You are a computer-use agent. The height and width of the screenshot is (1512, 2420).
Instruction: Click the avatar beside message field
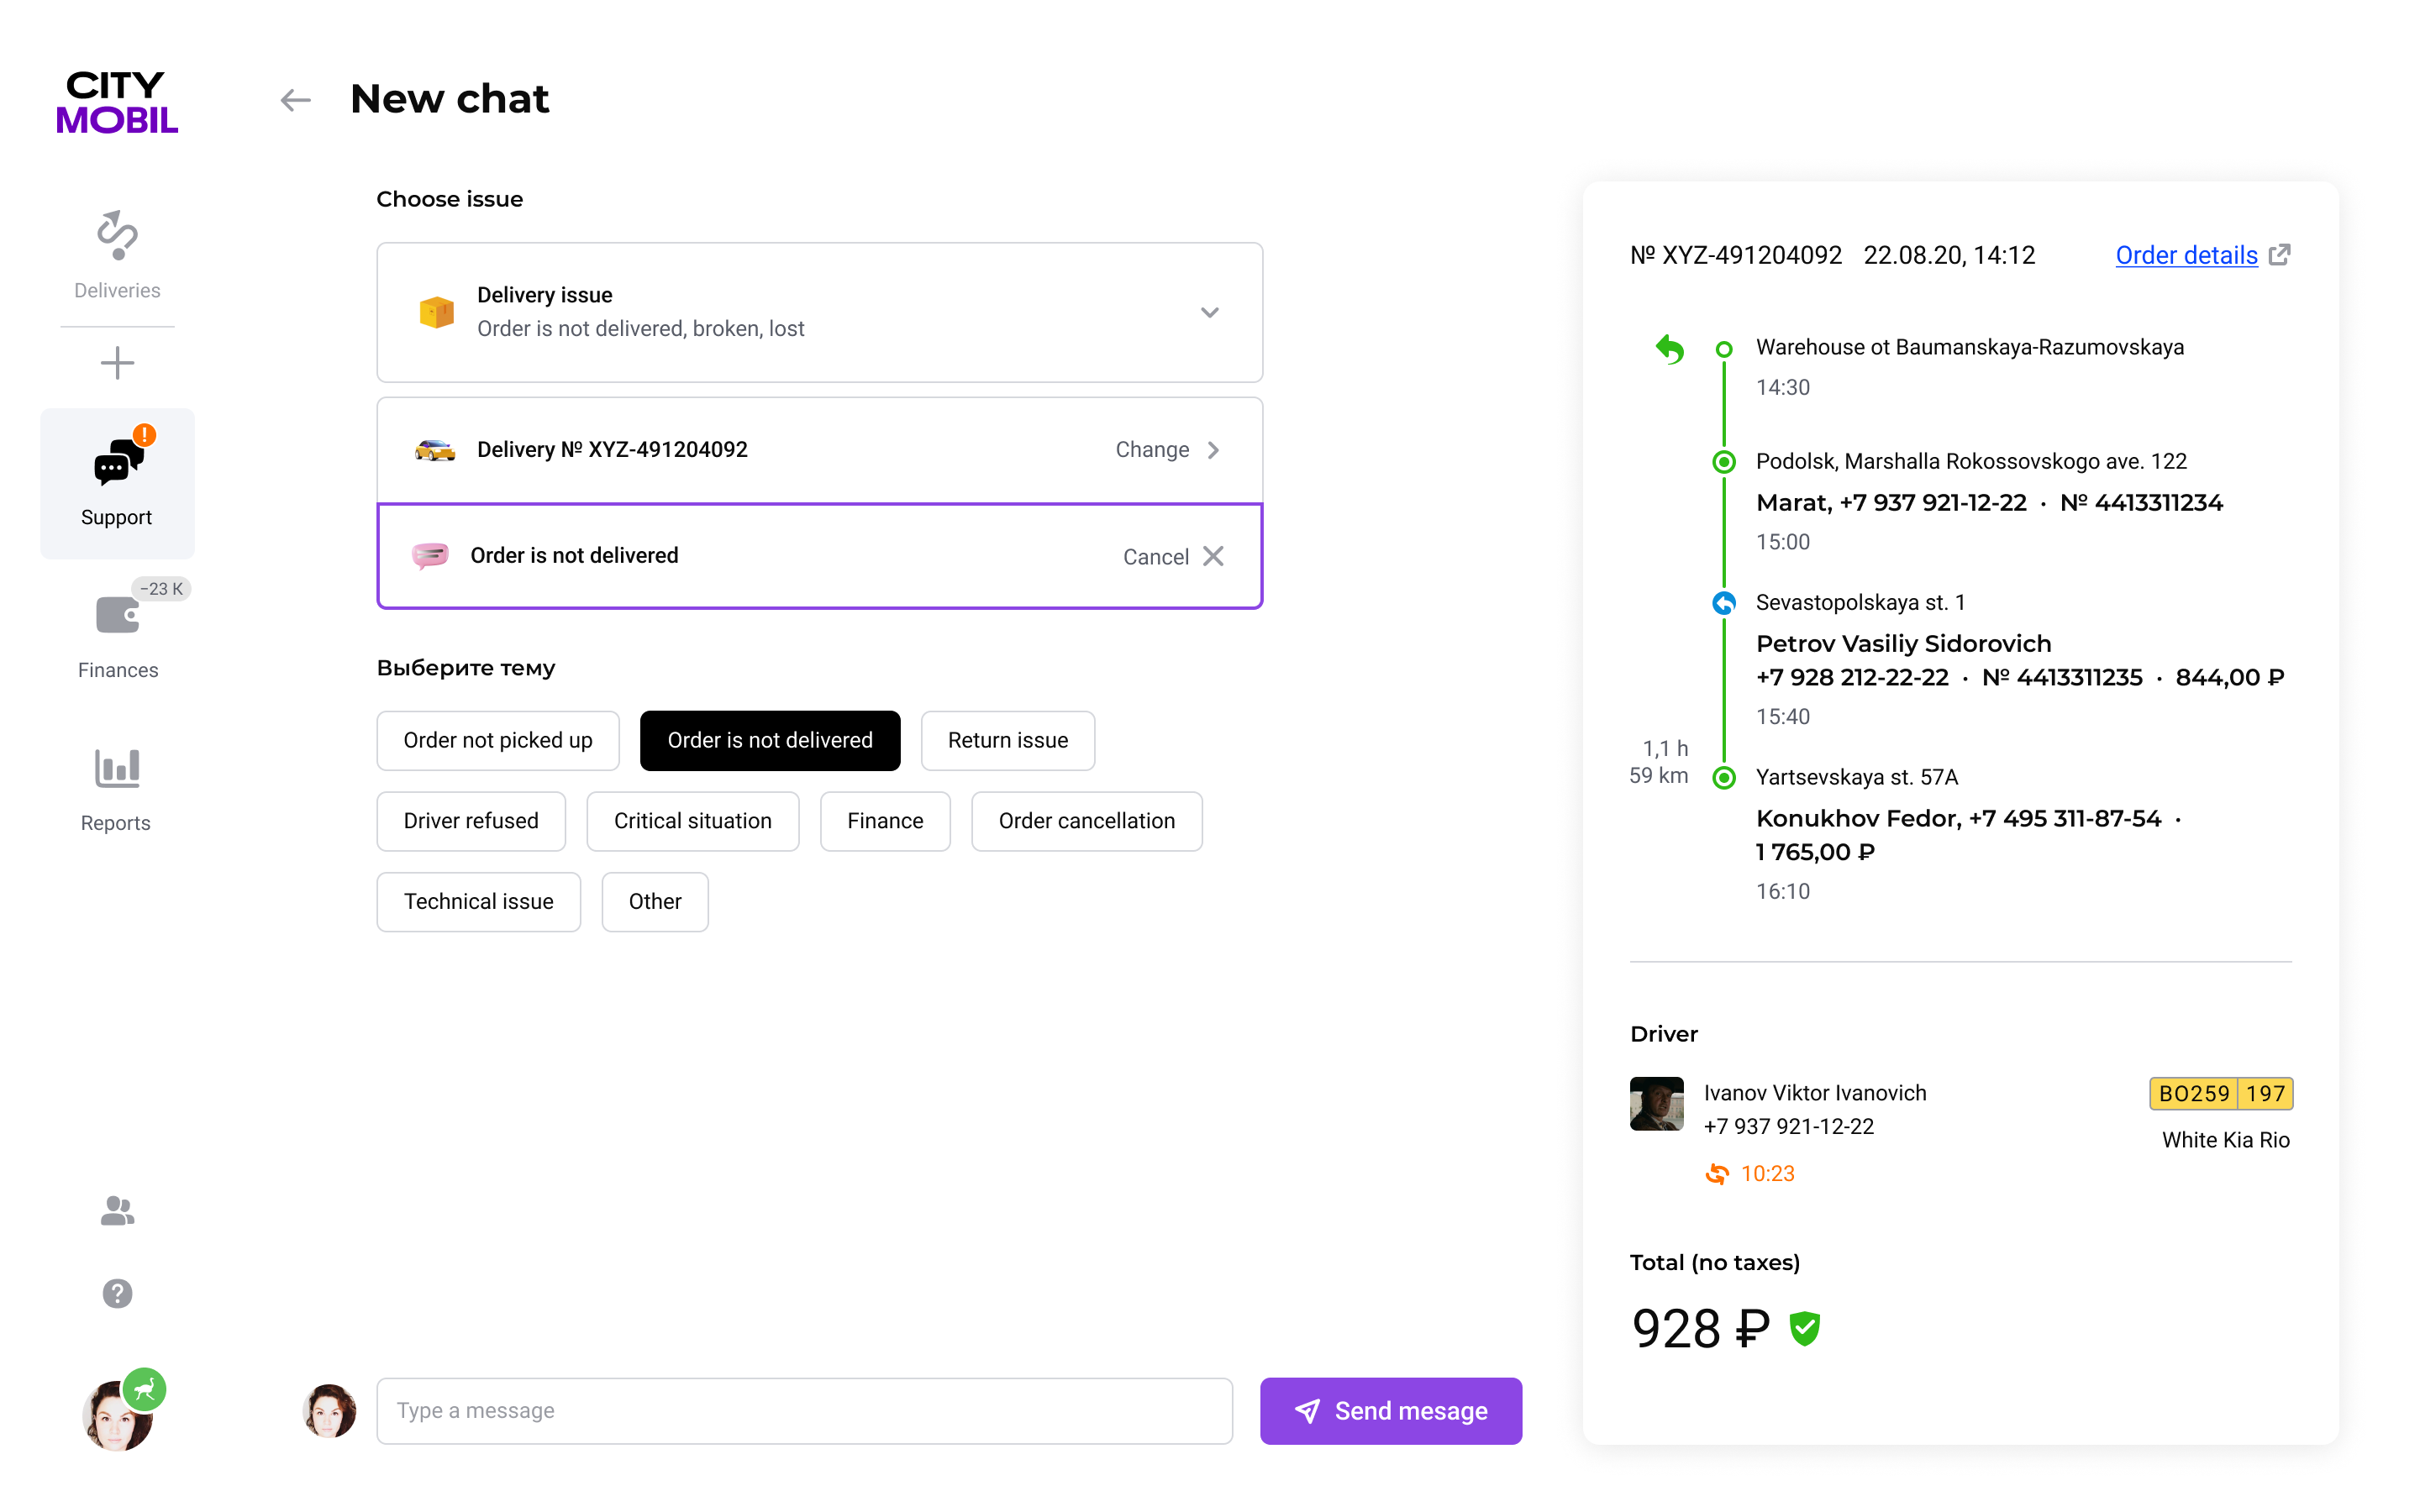point(329,1411)
